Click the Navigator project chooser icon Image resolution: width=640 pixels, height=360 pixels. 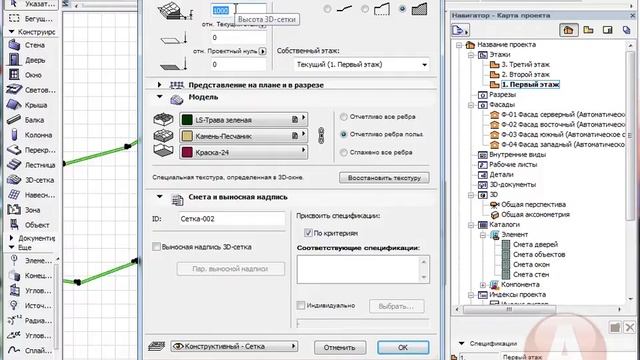click(460, 30)
